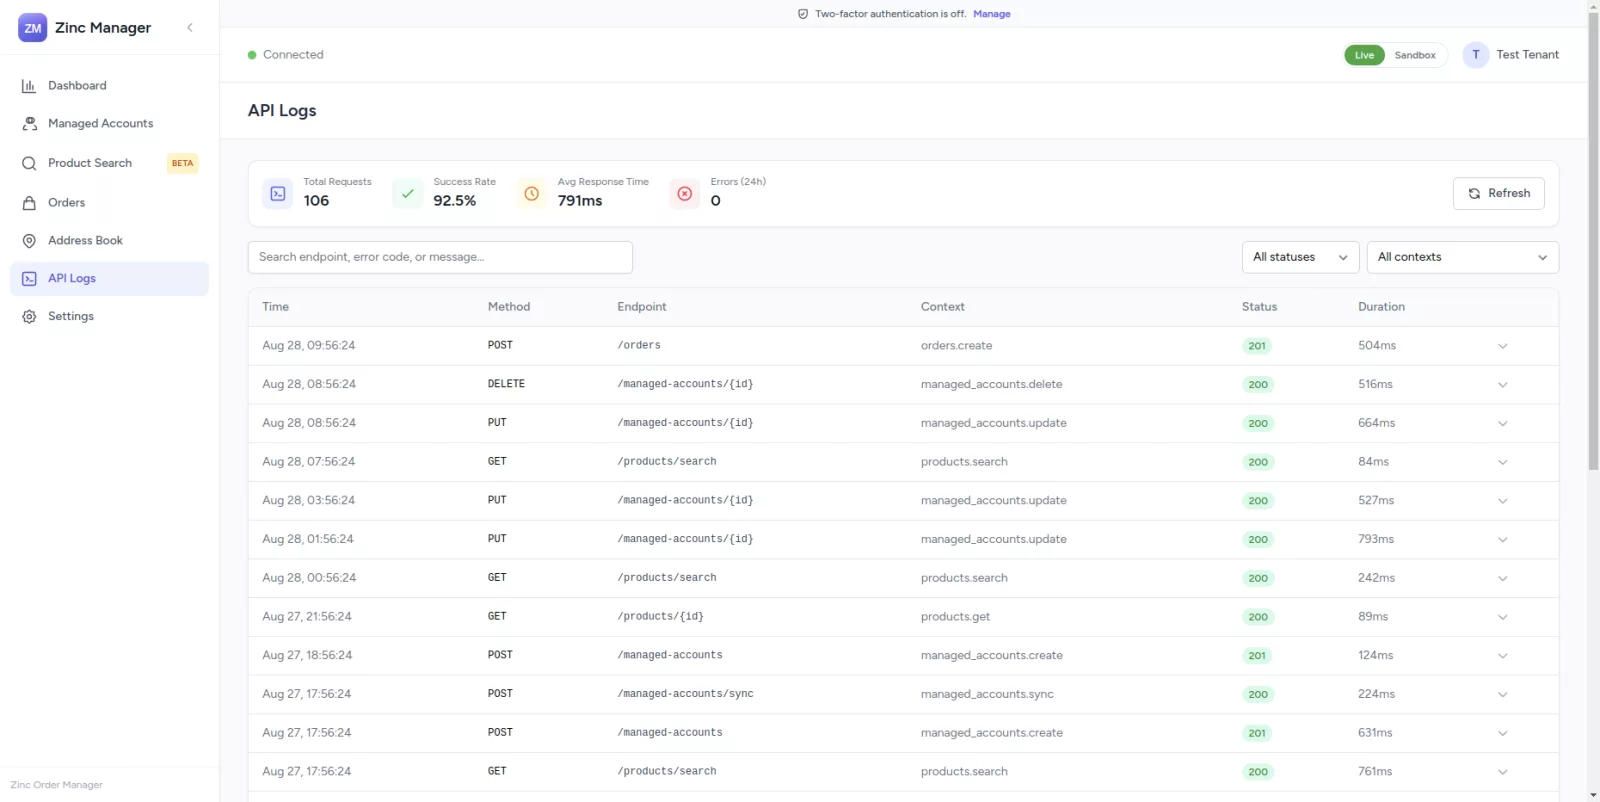This screenshot has height=802, width=1600.
Task: Click the 92.5% success rate value
Action: click(x=454, y=201)
